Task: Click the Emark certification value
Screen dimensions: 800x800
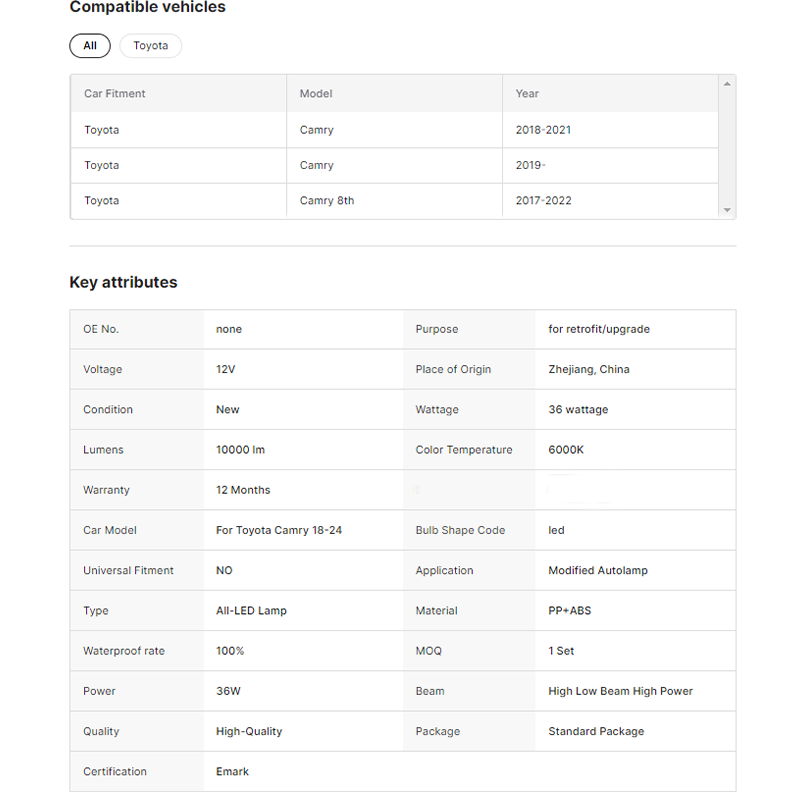Action: [232, 772]
